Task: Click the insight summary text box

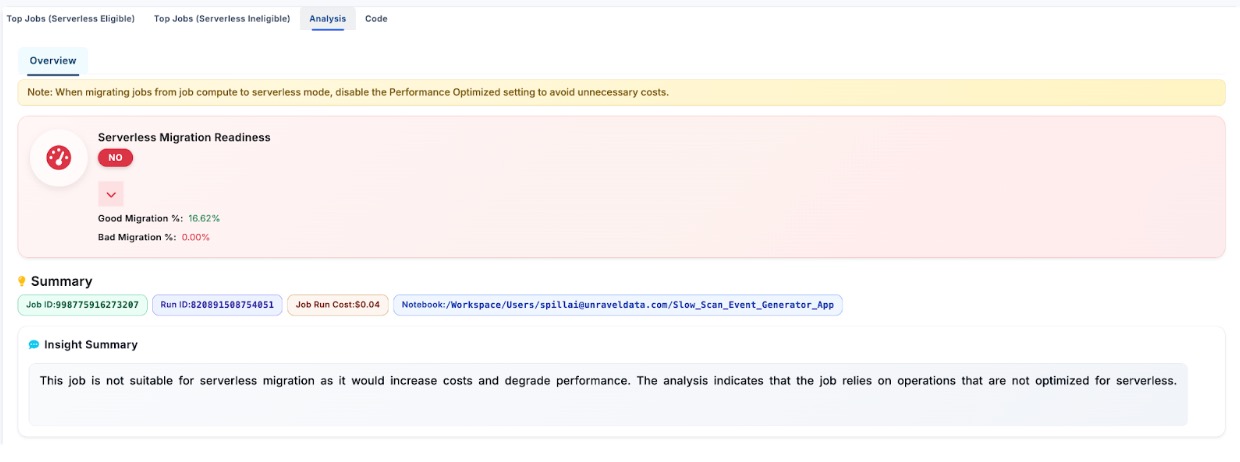Action: (608, 393)
